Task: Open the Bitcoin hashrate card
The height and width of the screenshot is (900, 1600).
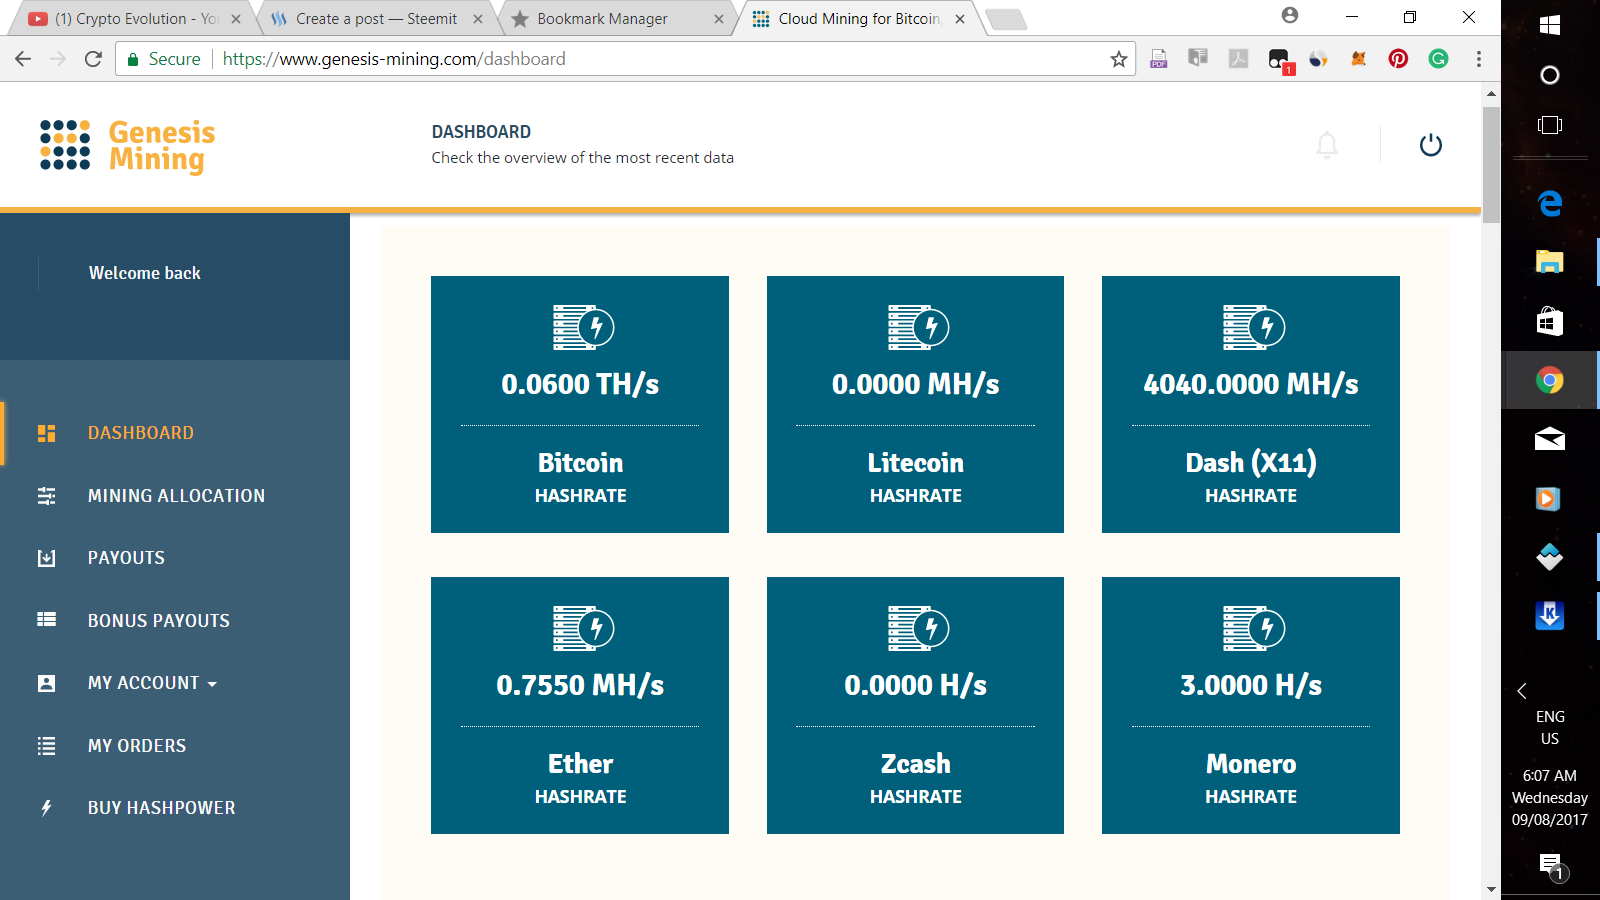Action: coord(580,404)
